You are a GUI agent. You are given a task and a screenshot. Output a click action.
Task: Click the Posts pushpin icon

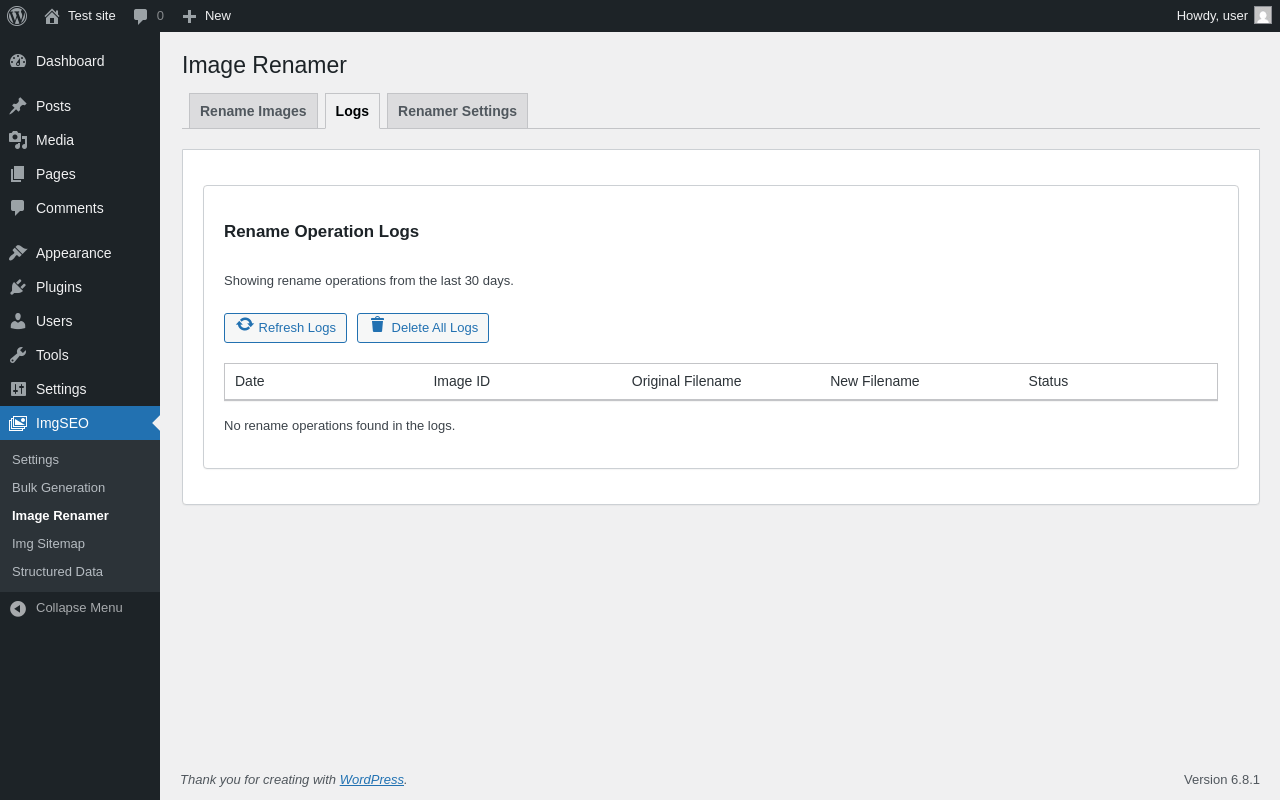pos(18,106)
